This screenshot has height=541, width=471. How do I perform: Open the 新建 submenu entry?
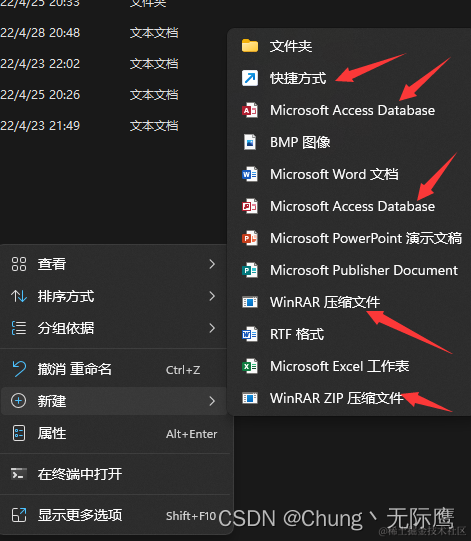tap(114, 401)
